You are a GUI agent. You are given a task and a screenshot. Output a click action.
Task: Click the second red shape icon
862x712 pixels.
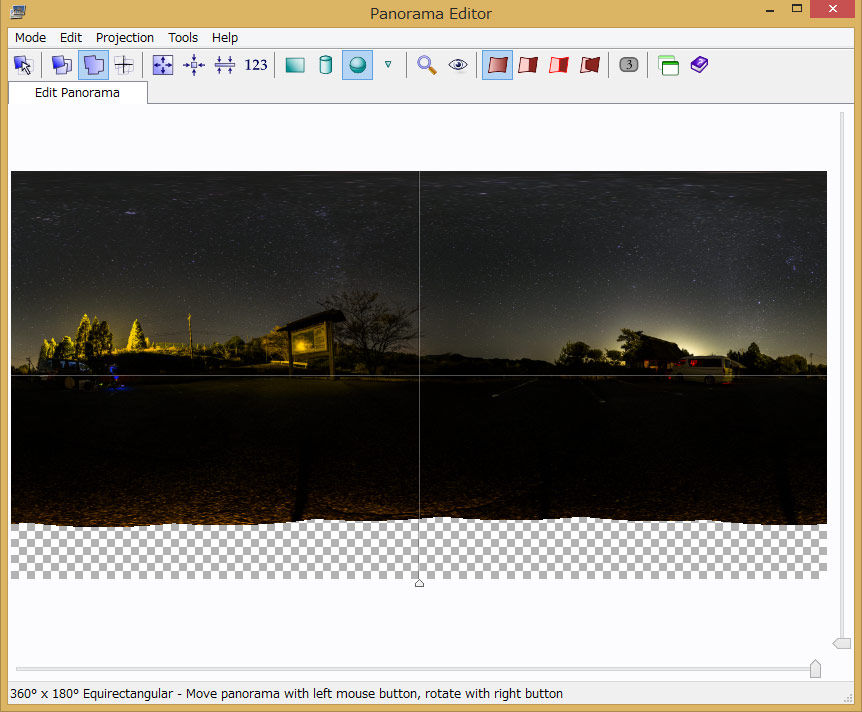(528, 65)
